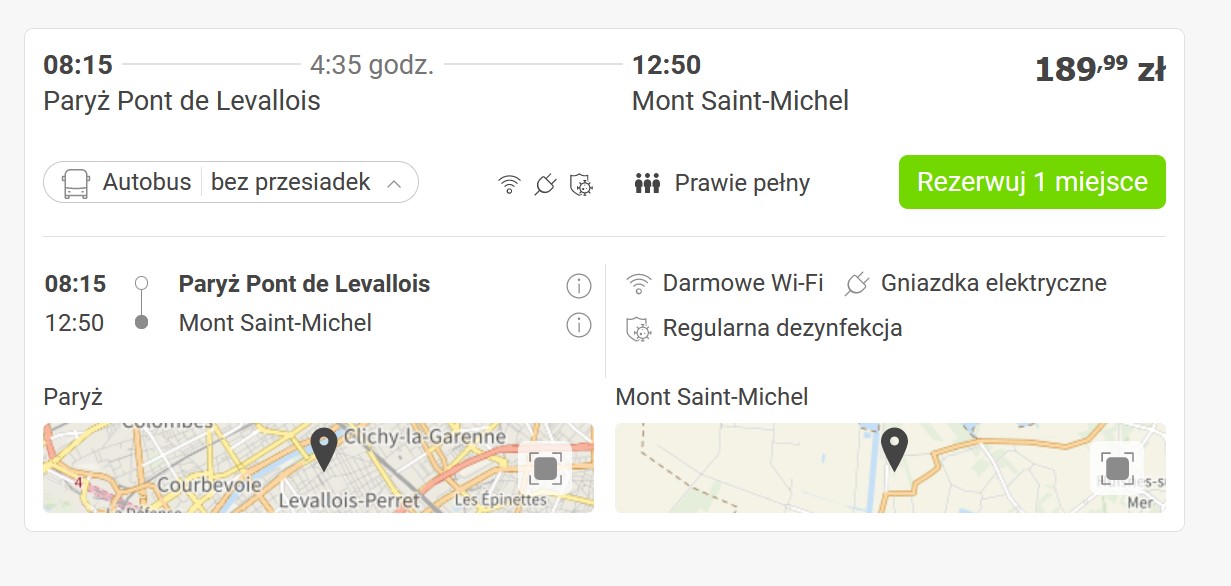
Task: Click the Gniazdka elektryczne amenity label
Action: (994, 283)
